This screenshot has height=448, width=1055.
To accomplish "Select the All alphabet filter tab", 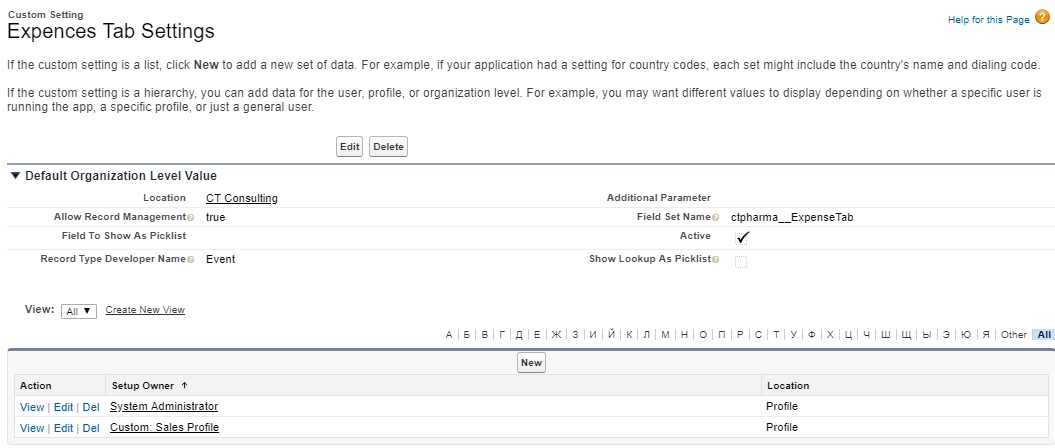I will 1043,335.
